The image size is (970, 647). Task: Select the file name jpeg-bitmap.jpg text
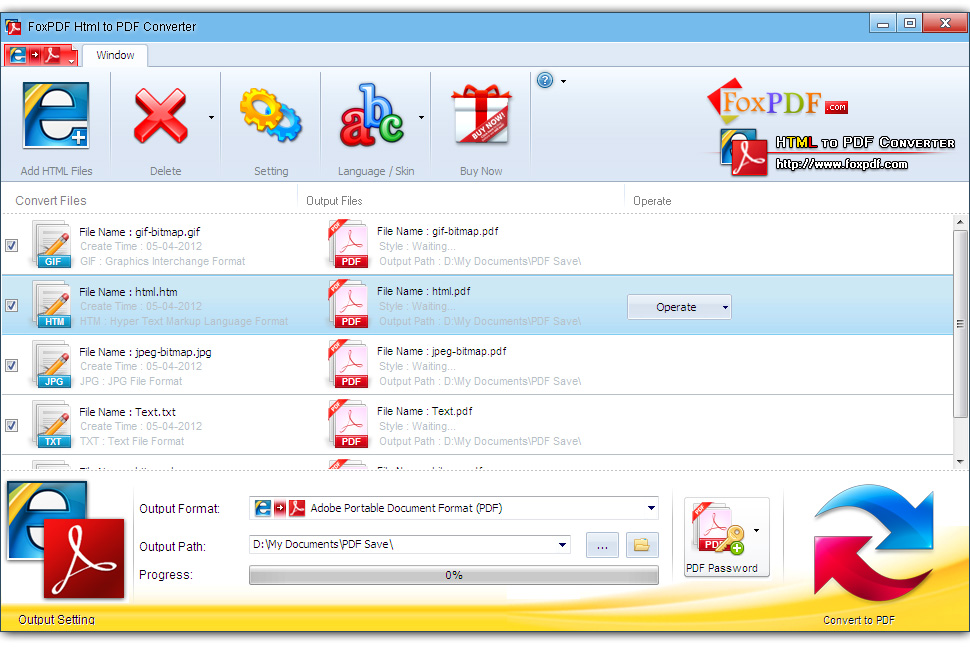pyautogui.click(x=173, y=352)
